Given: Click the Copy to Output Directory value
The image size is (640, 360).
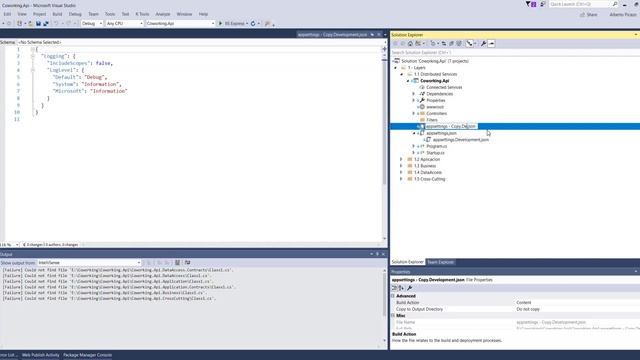Looking at the screenshot, I should (x=528, y=309).
